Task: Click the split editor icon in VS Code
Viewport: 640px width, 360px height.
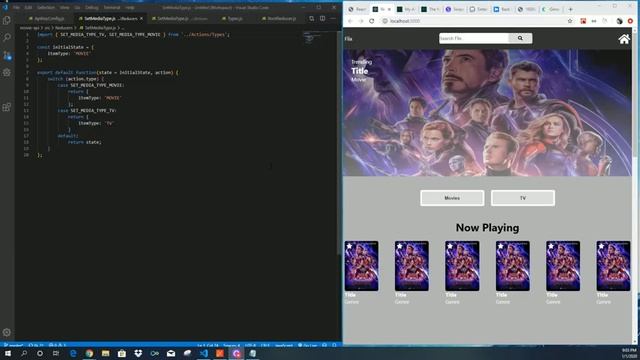Action: [322, 18]
